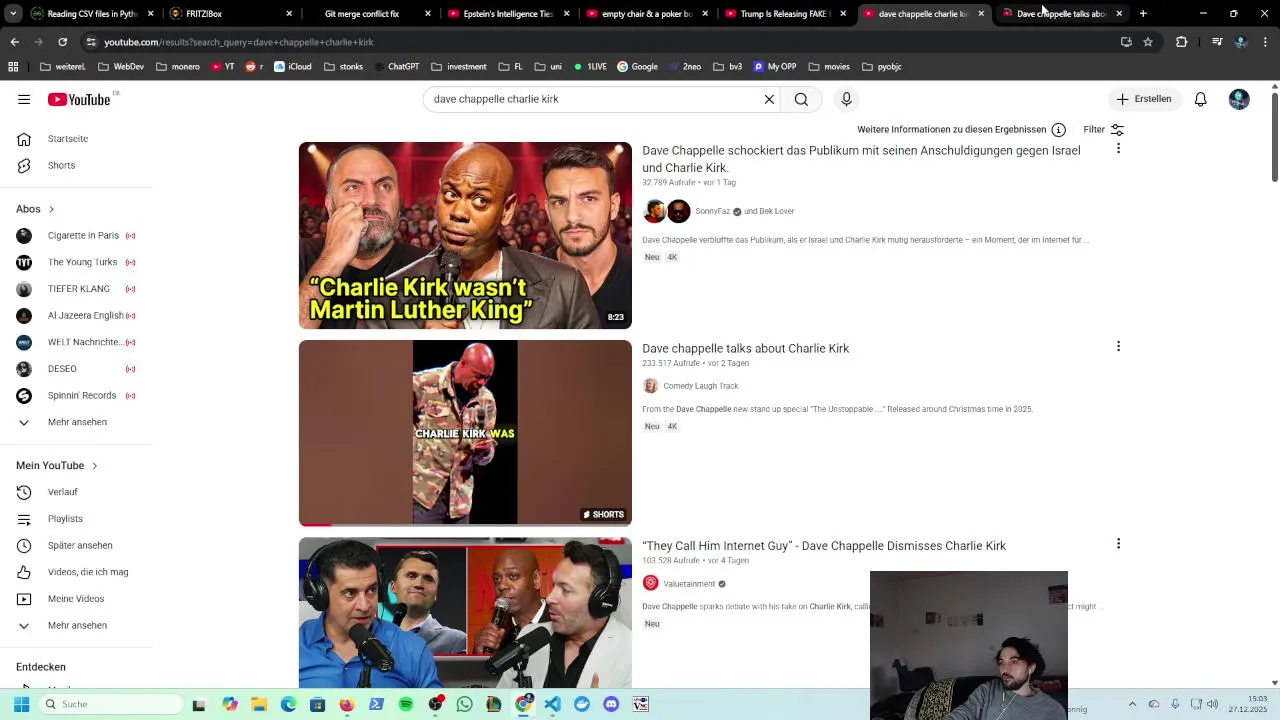This screenshot has height=720, width=1280.
Task: Show hidden system tray icons
Action: pyautogui.click(x=1132, y=704)
